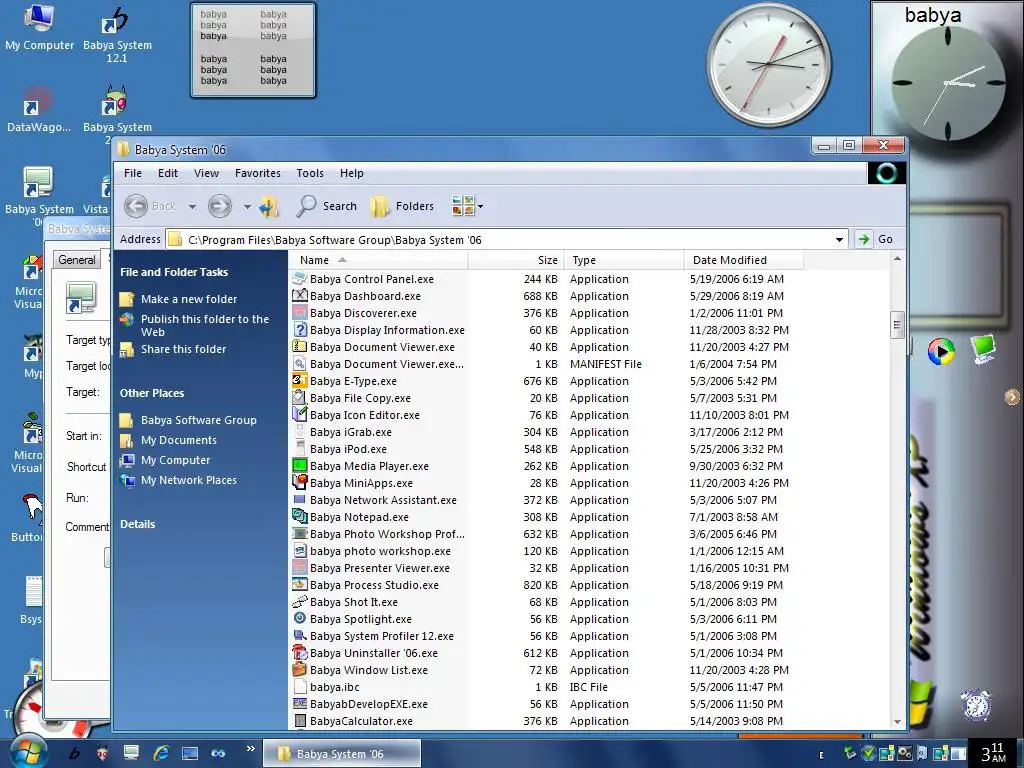Open the Search toolbar button
This screenshot has height=768, width=1024.
pos(326,206)
